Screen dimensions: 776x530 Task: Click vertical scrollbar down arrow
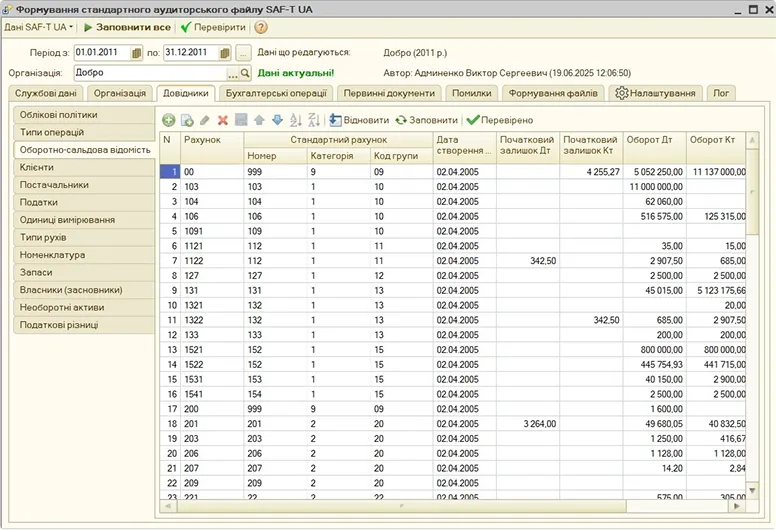pyautogui.click(x=752, y=491)
